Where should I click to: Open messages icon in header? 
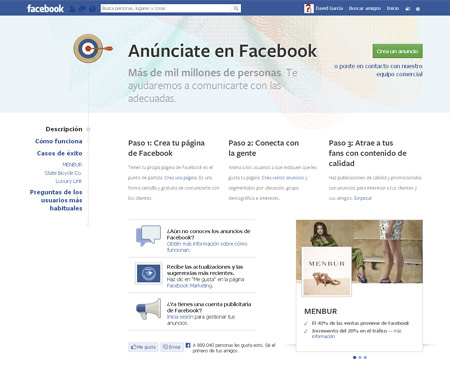[x=82, y=9]
